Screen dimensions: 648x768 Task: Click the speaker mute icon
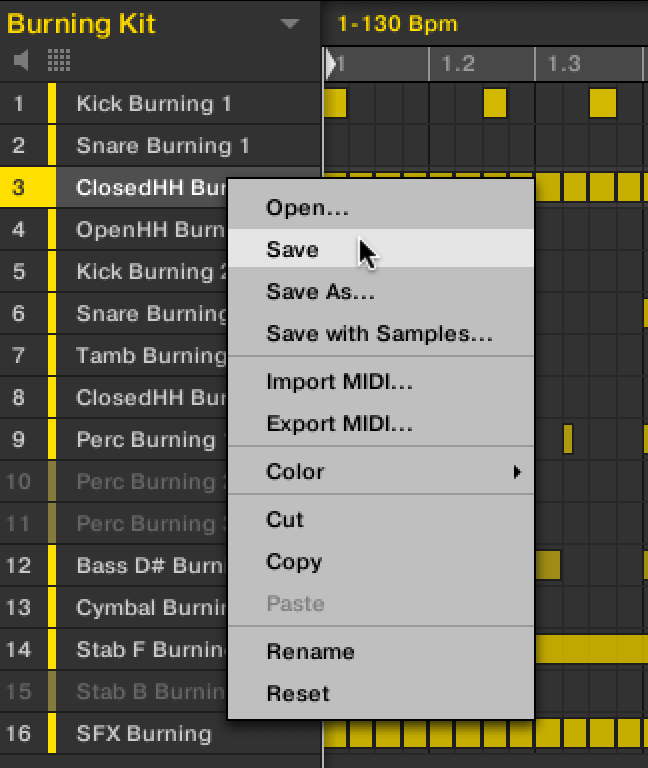pyautogui.click(x=21, y=61)
